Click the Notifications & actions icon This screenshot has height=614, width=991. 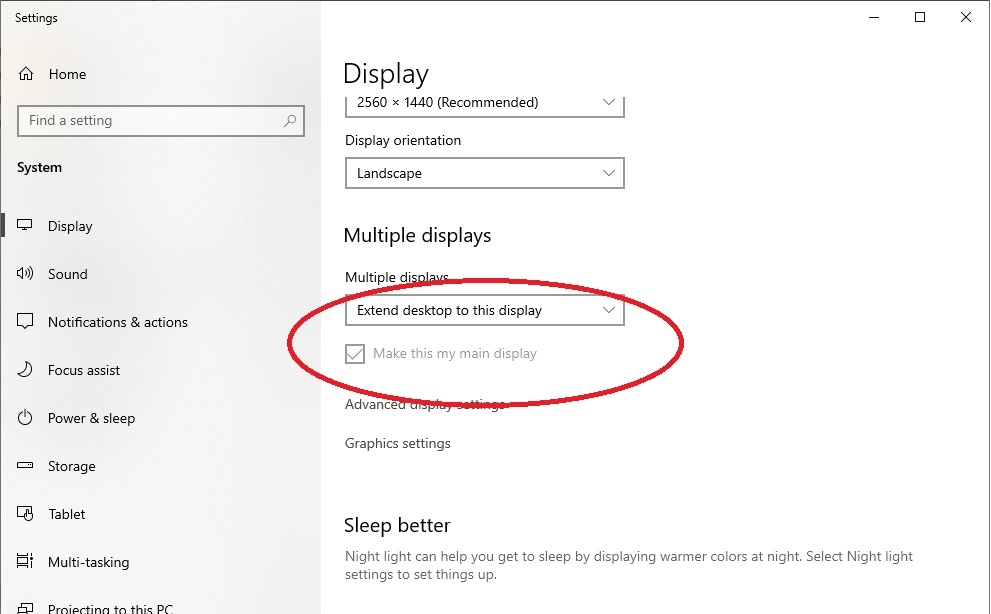[x=25, y=321]
